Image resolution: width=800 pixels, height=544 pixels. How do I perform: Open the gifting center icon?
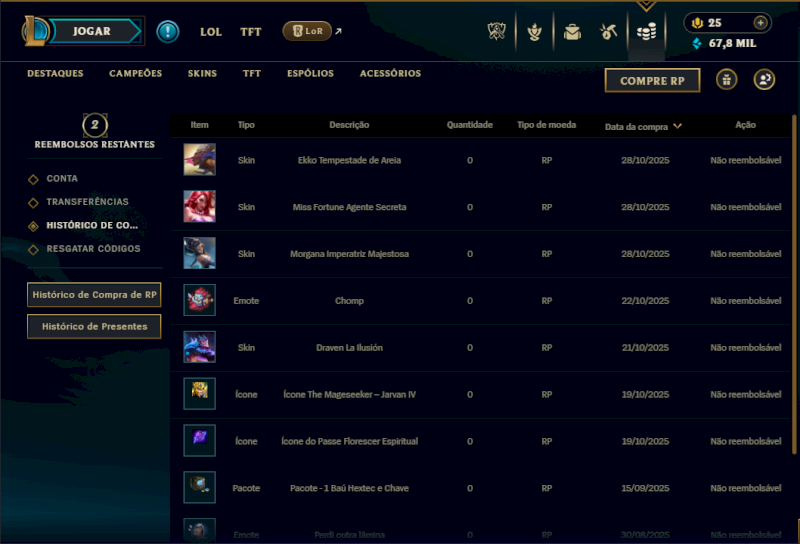click(x=727, y=80)
